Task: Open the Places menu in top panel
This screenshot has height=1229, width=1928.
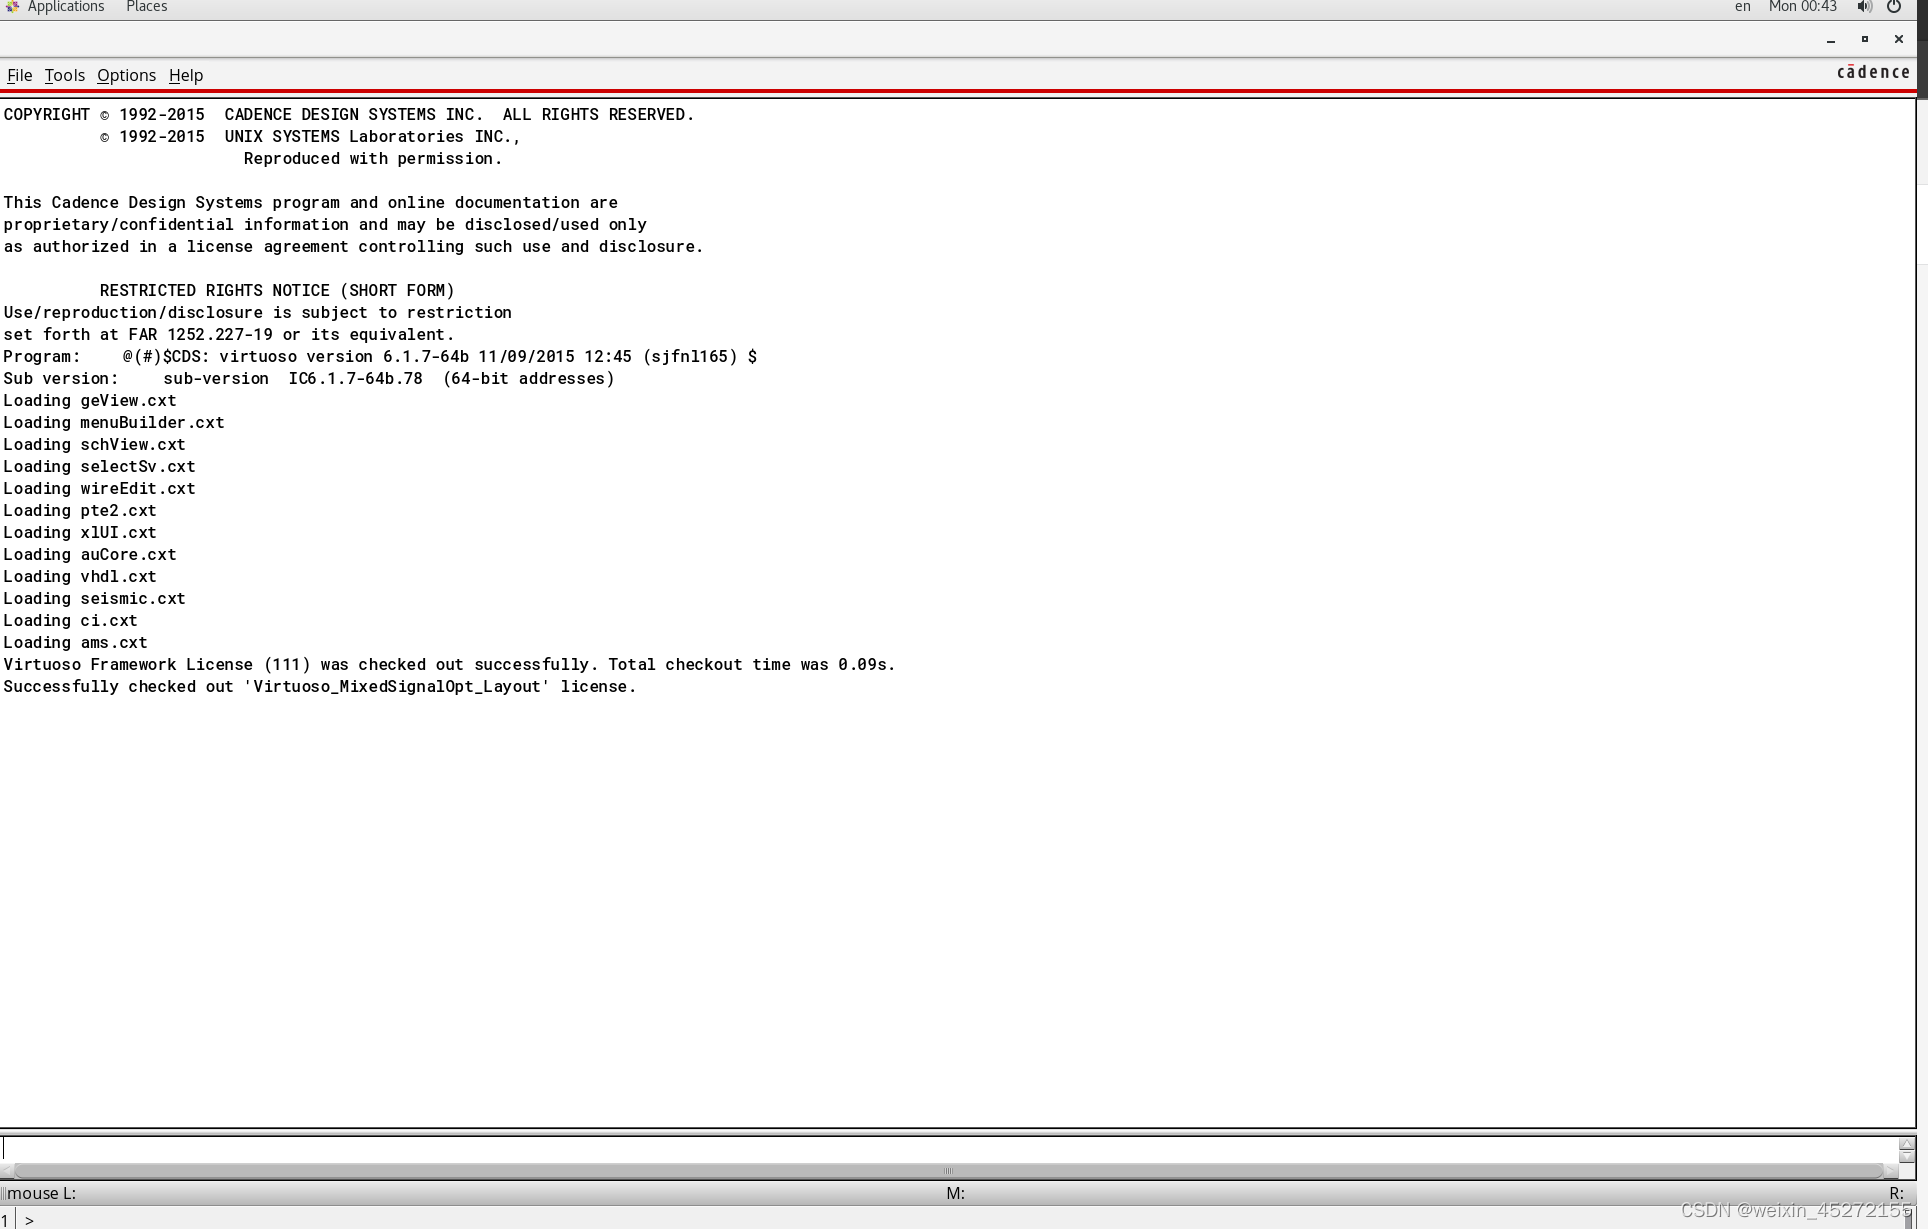Action: [x=146, y=7]
